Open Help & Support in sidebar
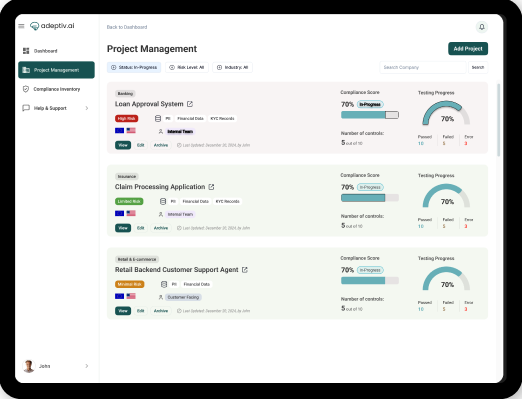The height and width of the screenshot is (399, 522). click(x=56, y=108)
